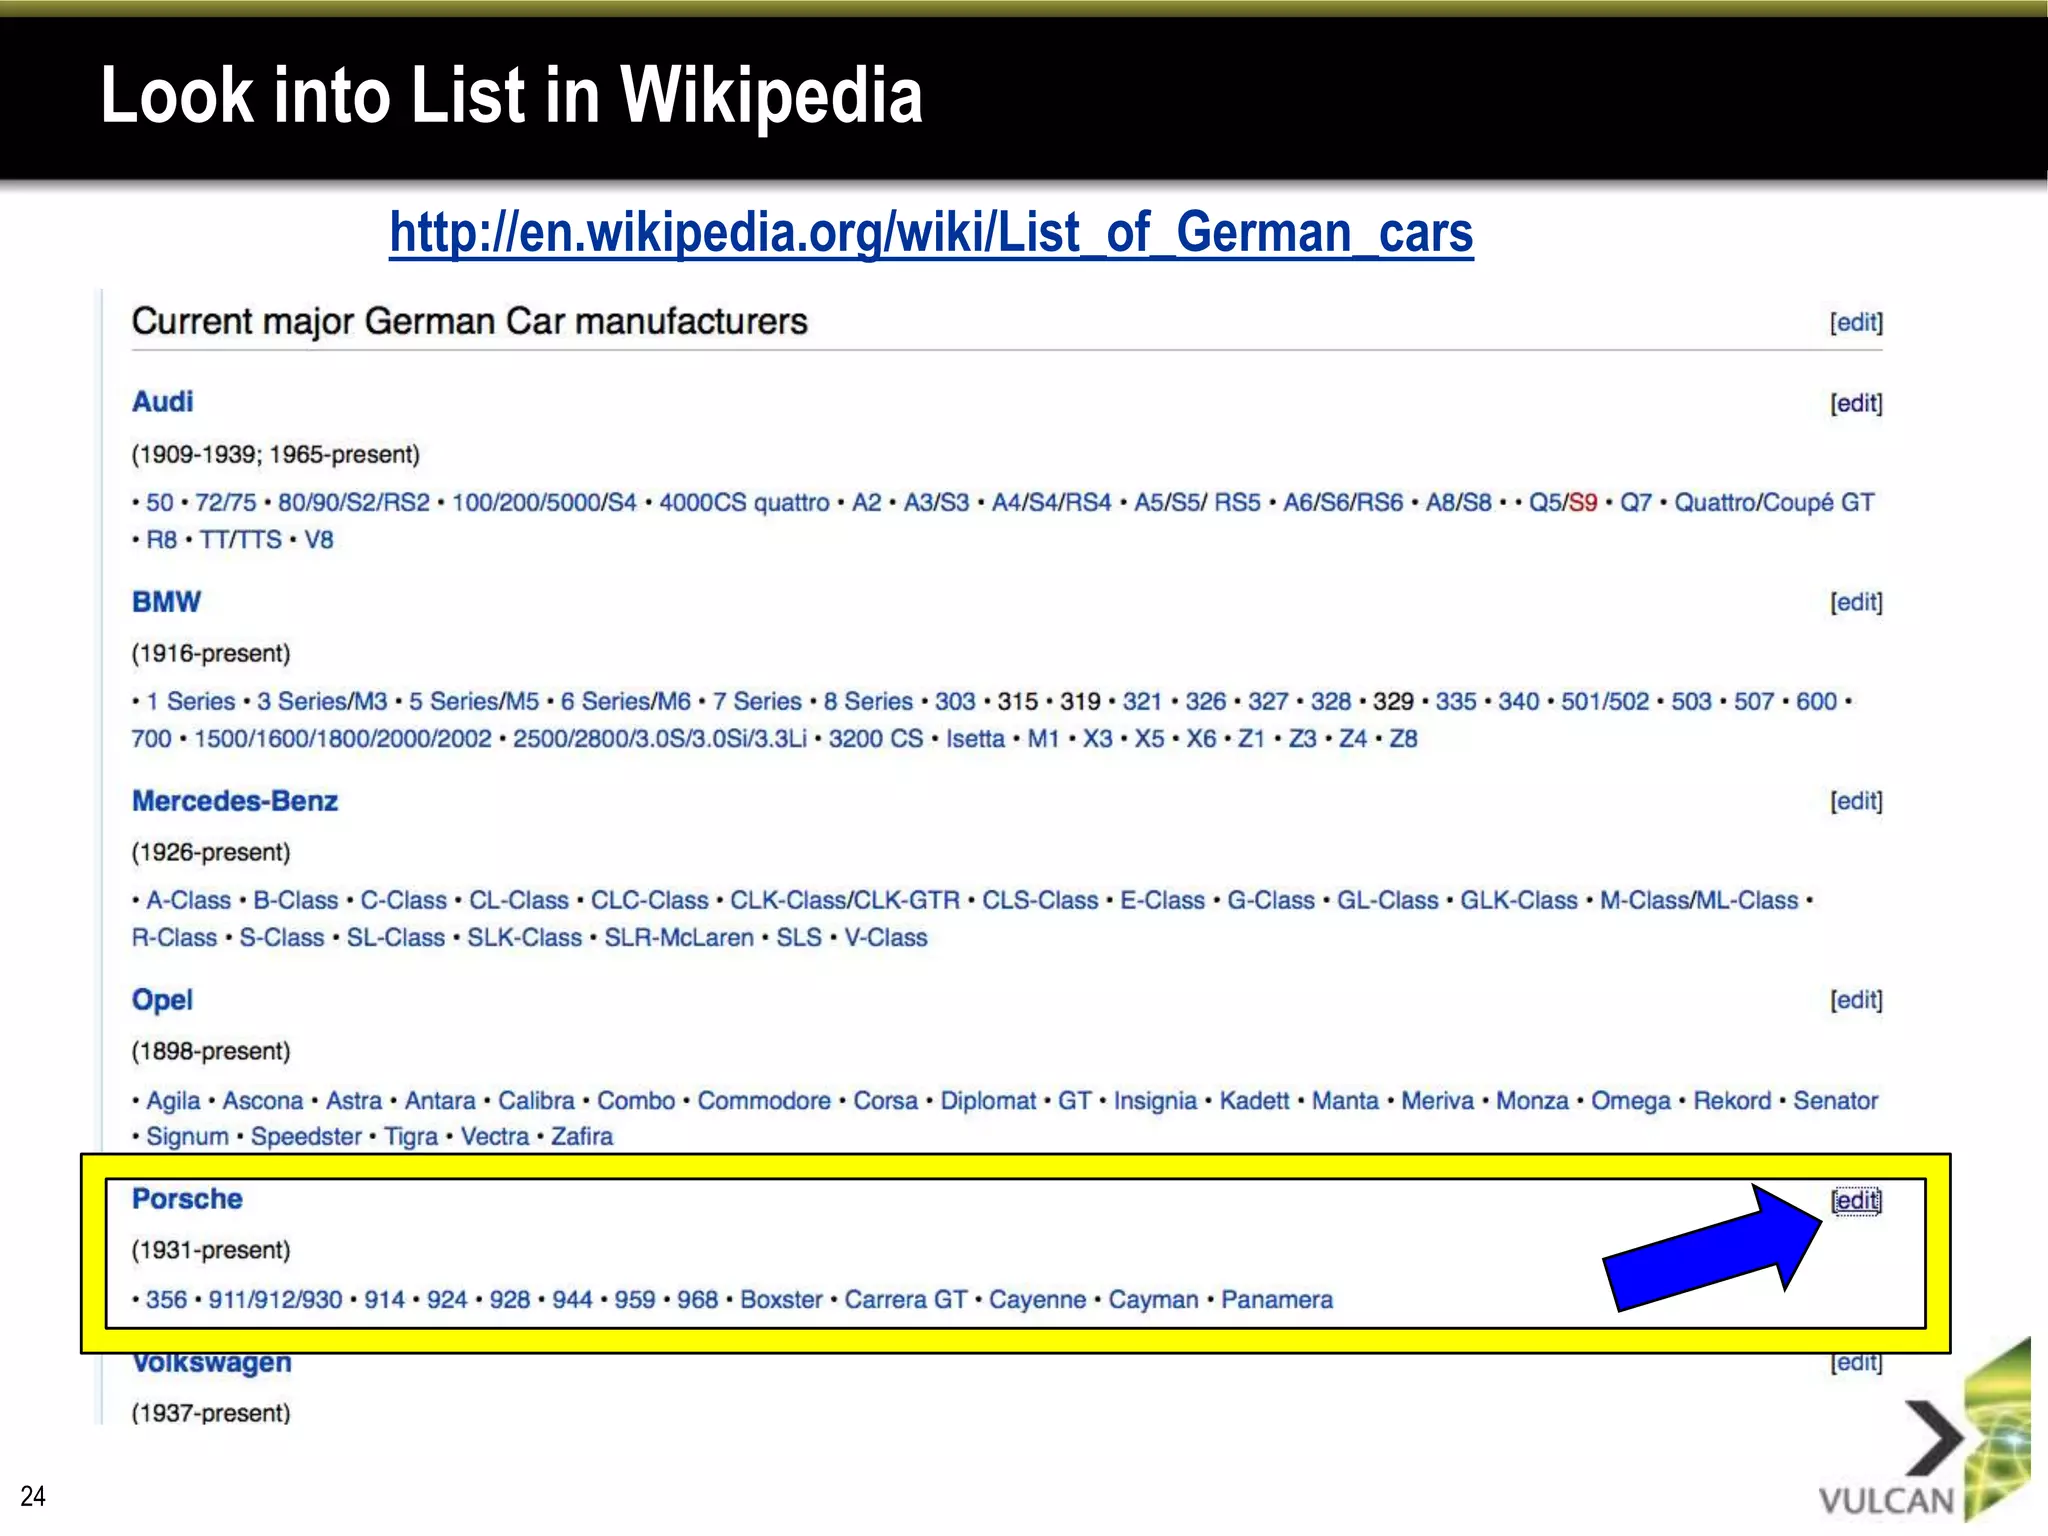Click the unlinked BMW 315 text
Image resolution: width=2048 pixels, height=1536 pixels.
click(x=1018, y=701)
